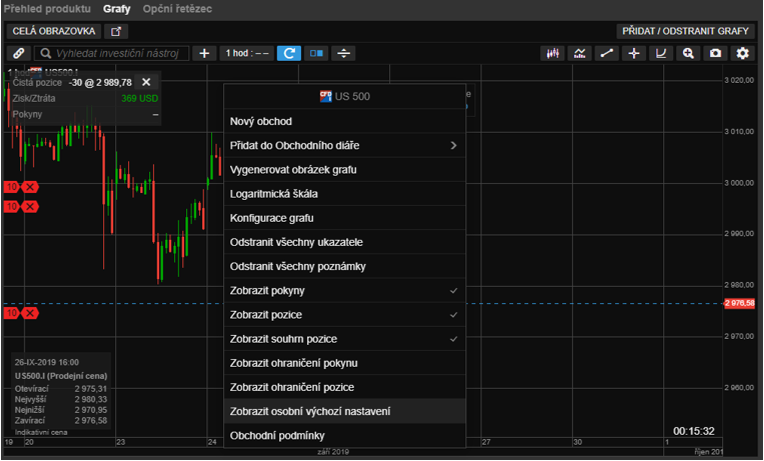Image resolution: width=764 pixels, height=461 pixels.
Task: Select the trend line drawing tool
Action: pos(606,53)
